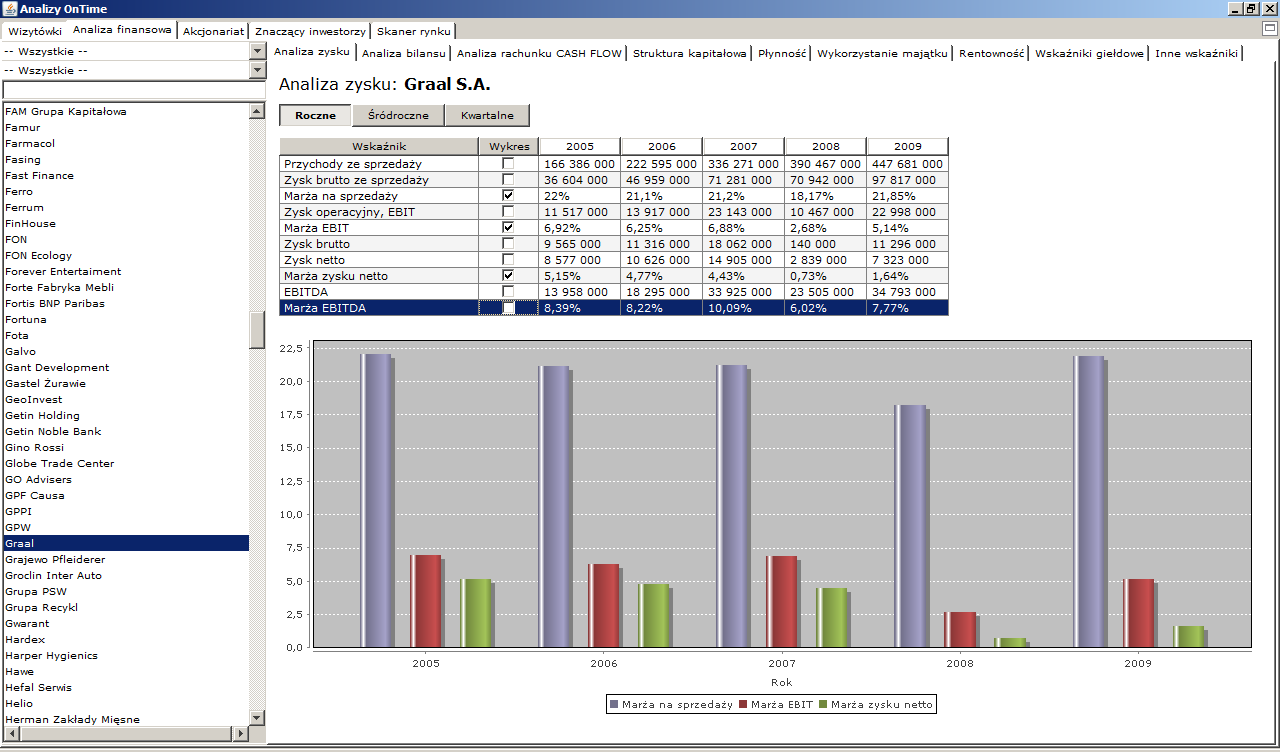This screenshot has width=1280, height=752.
Task: Click the purple 2005 Marża na sprzedaży bar
Action: [376, 500]
